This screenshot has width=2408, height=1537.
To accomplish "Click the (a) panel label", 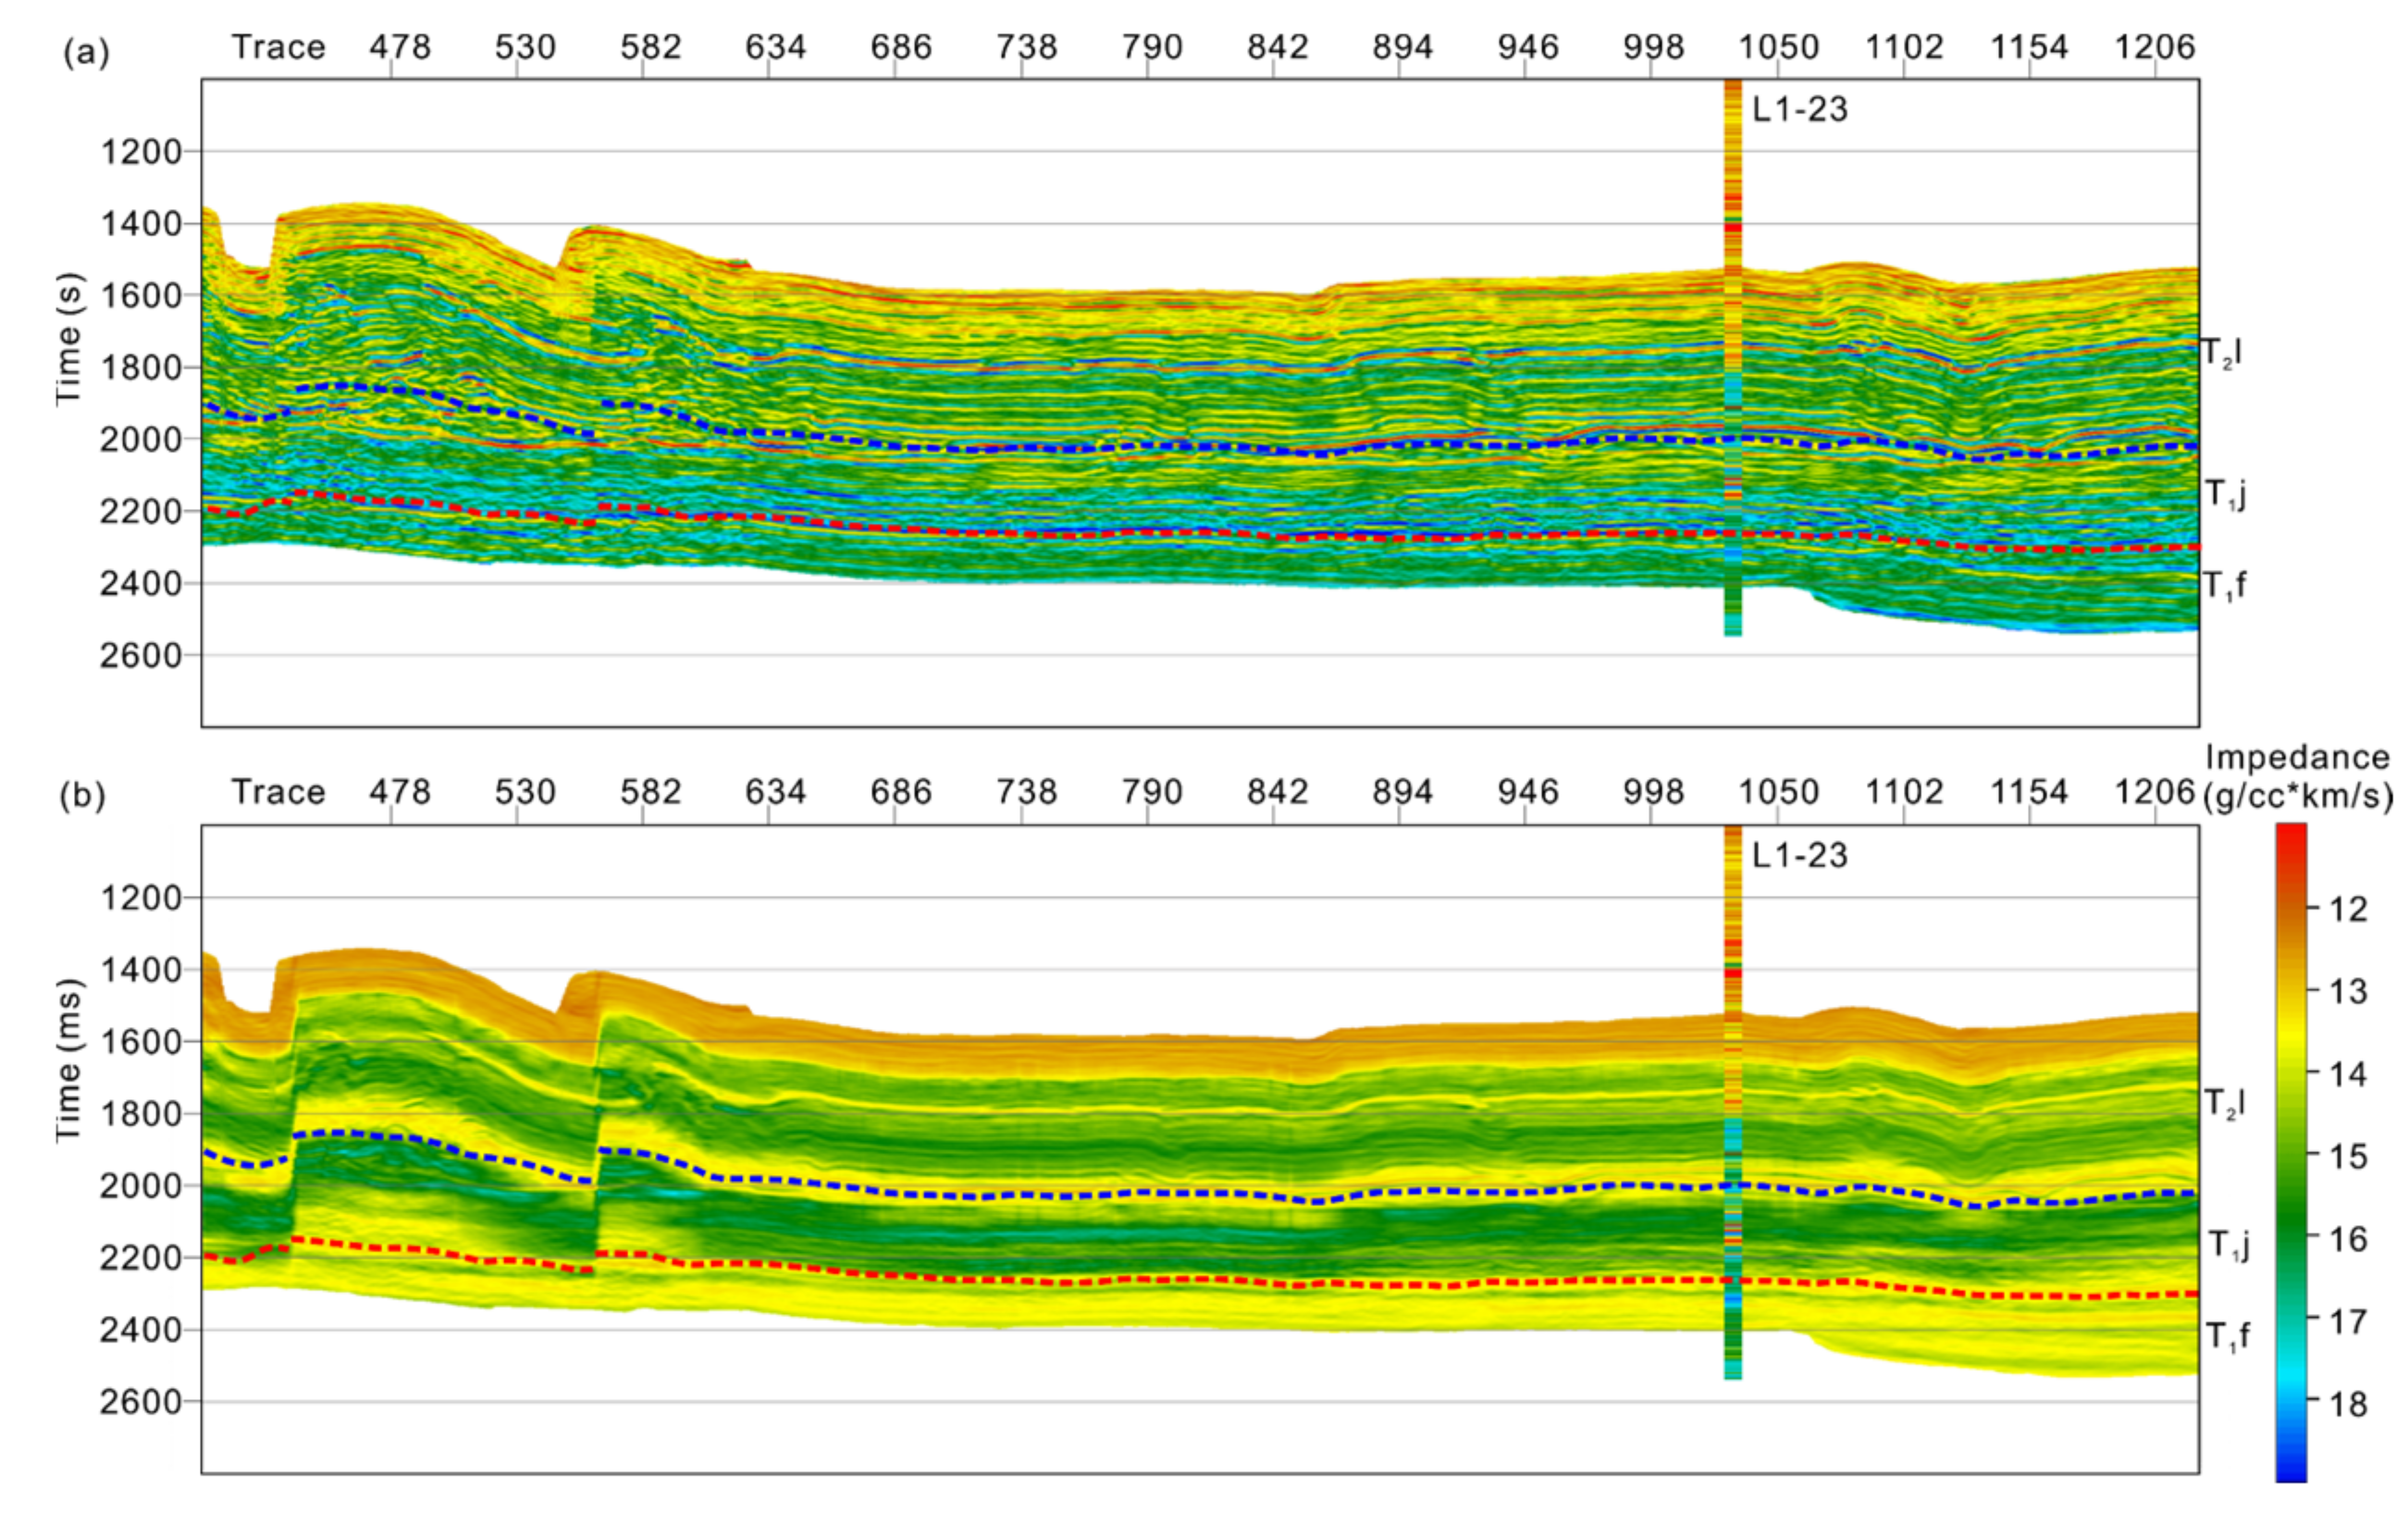I will (86, 51).
